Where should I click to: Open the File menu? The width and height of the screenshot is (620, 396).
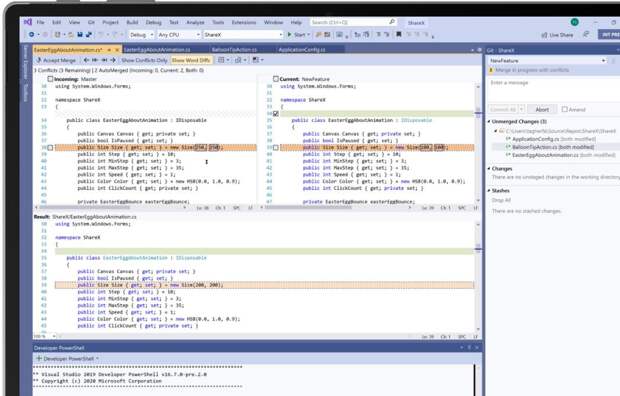pyautogui.click(x=41, y=23)
